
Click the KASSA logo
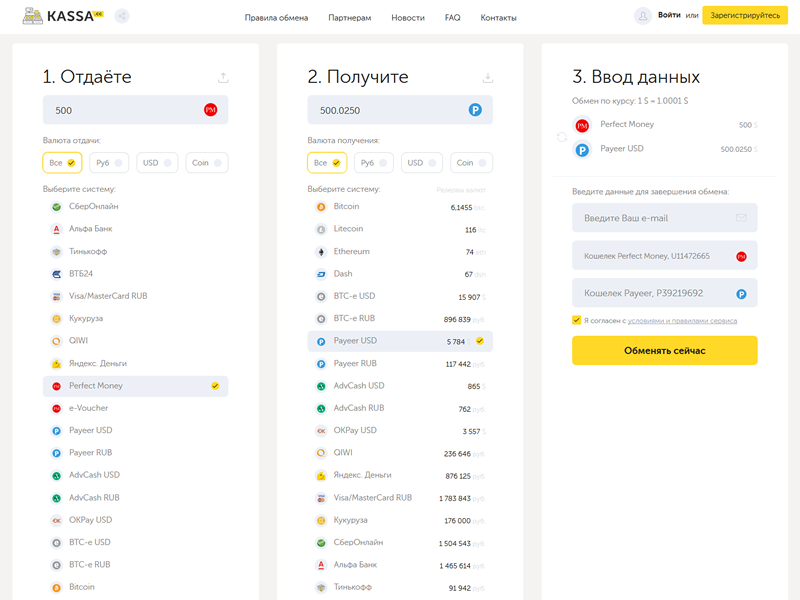pyautogui.click(x=63, y=16)
